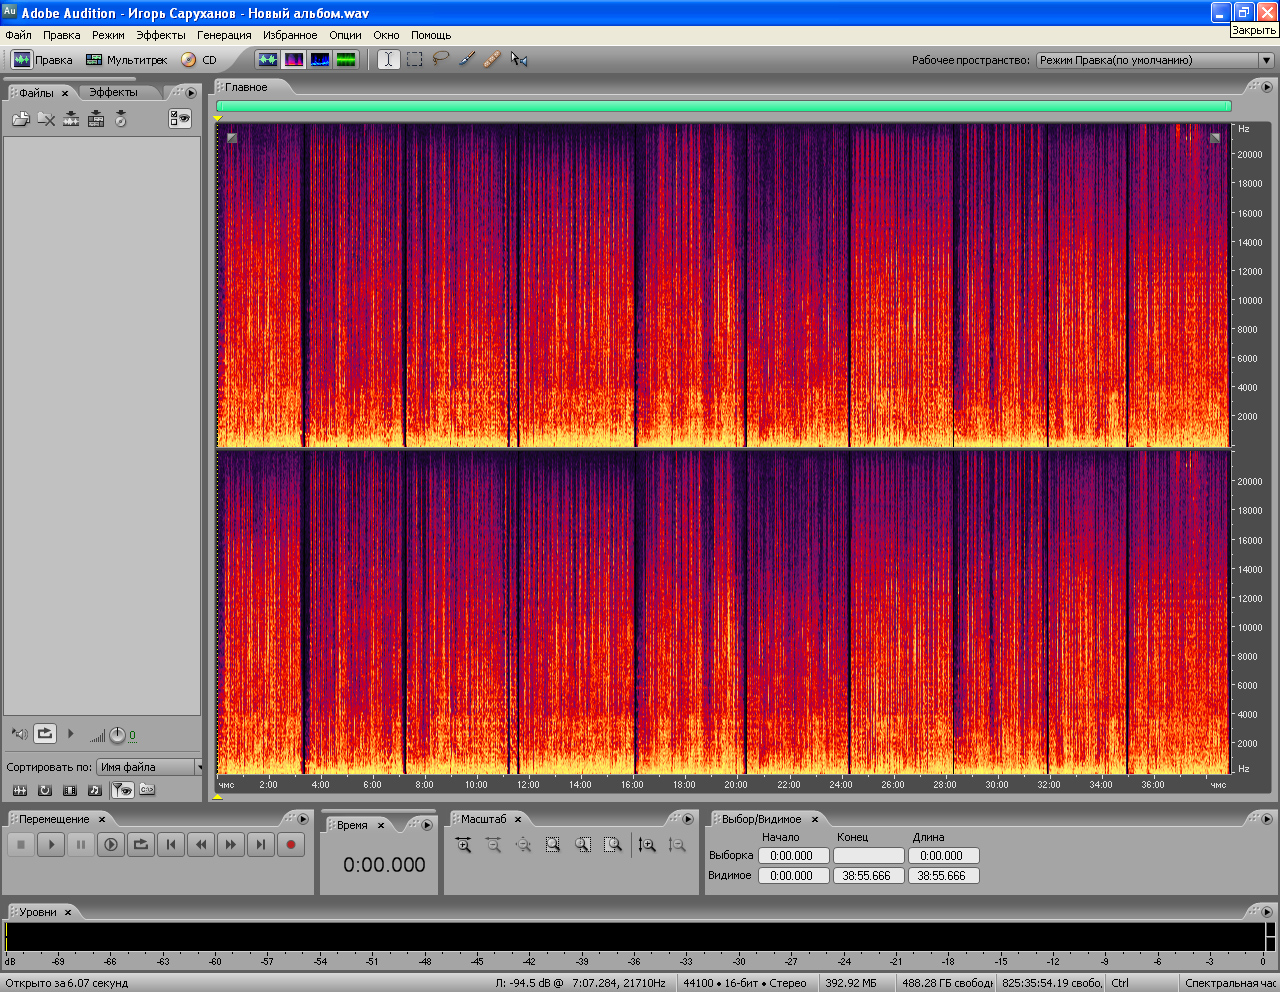Click the selection end (Конец) field
This screenshot has height=992, width=1280.
(868, 856)
